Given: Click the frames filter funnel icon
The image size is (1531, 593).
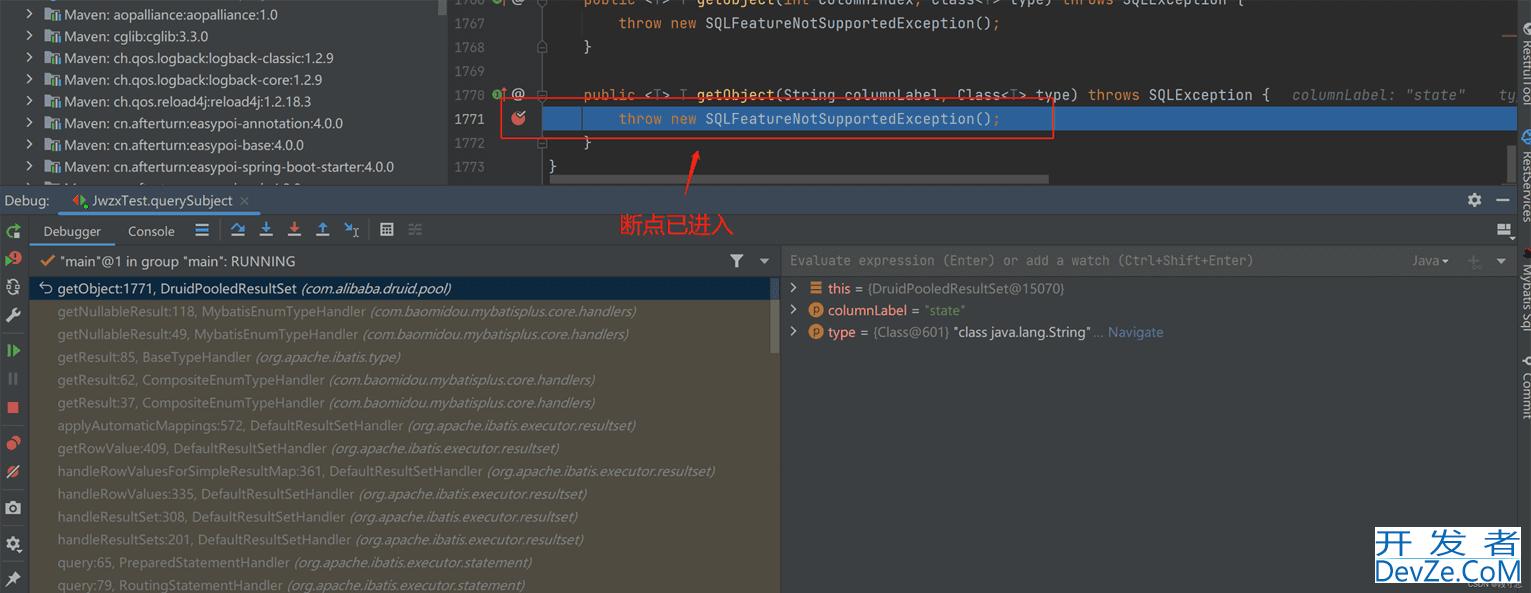Looking at the screenshot, I should 737,261.
